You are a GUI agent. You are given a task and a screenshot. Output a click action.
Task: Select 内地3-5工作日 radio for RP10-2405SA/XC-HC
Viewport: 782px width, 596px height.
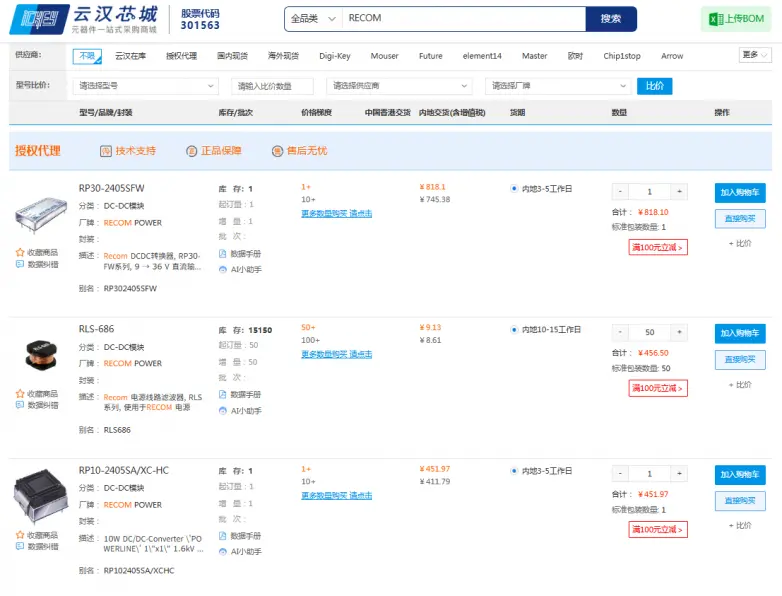514,471
